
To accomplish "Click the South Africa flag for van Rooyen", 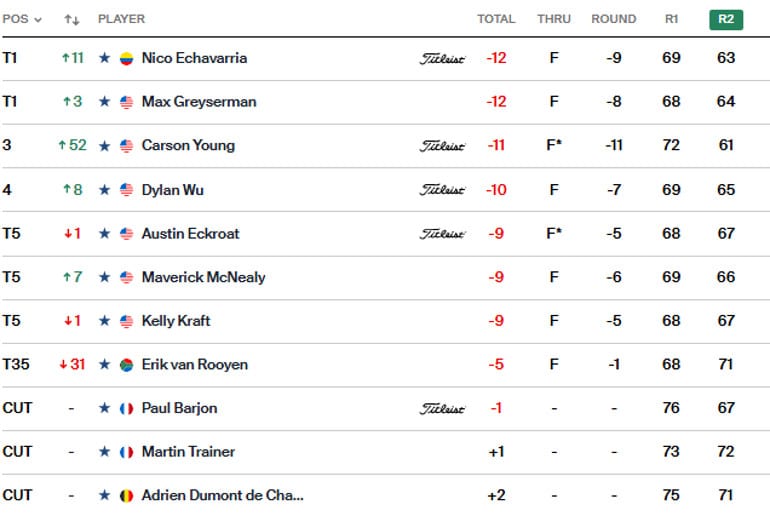I will (x=126, y=365).
